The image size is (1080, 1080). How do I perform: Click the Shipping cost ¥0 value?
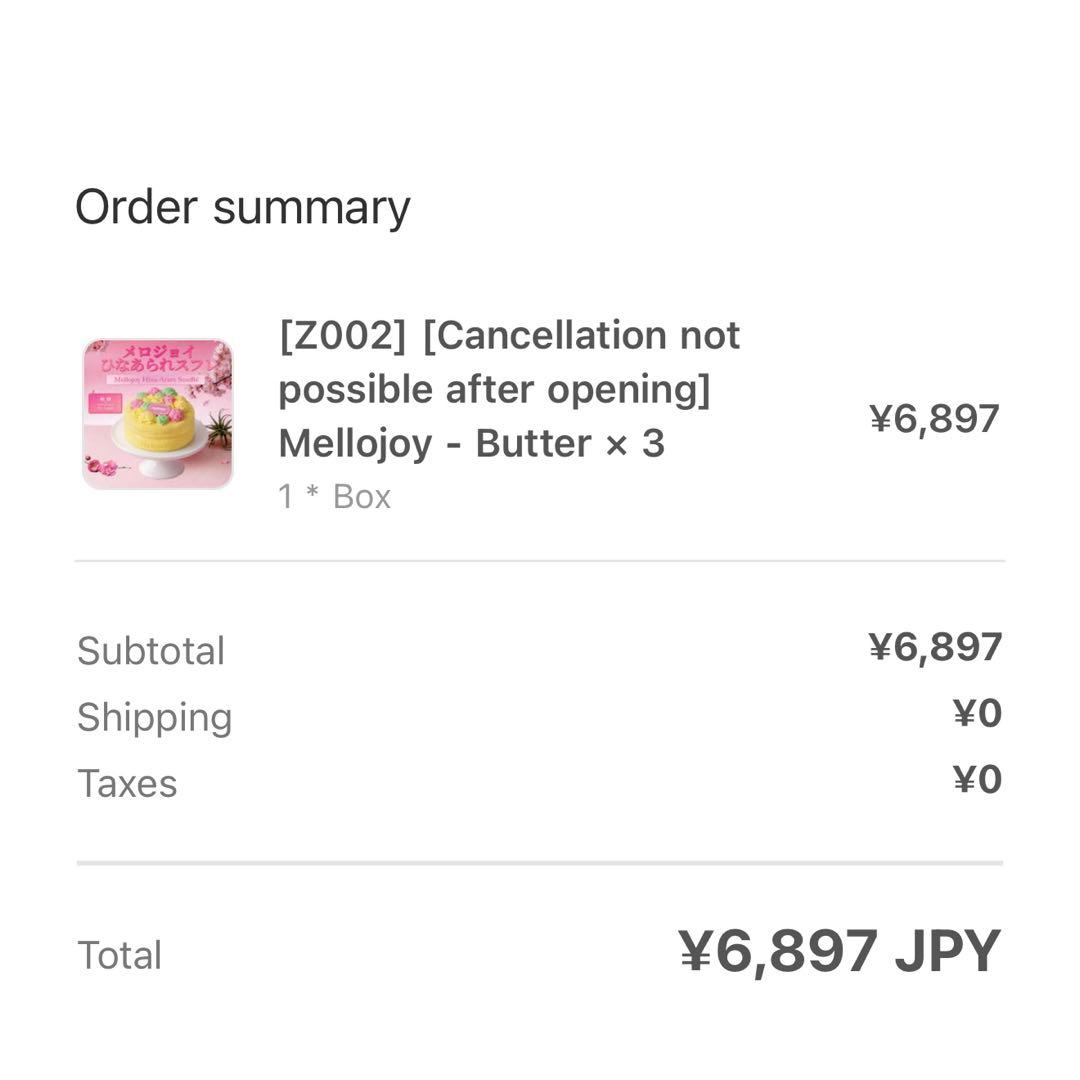[976, 714]
